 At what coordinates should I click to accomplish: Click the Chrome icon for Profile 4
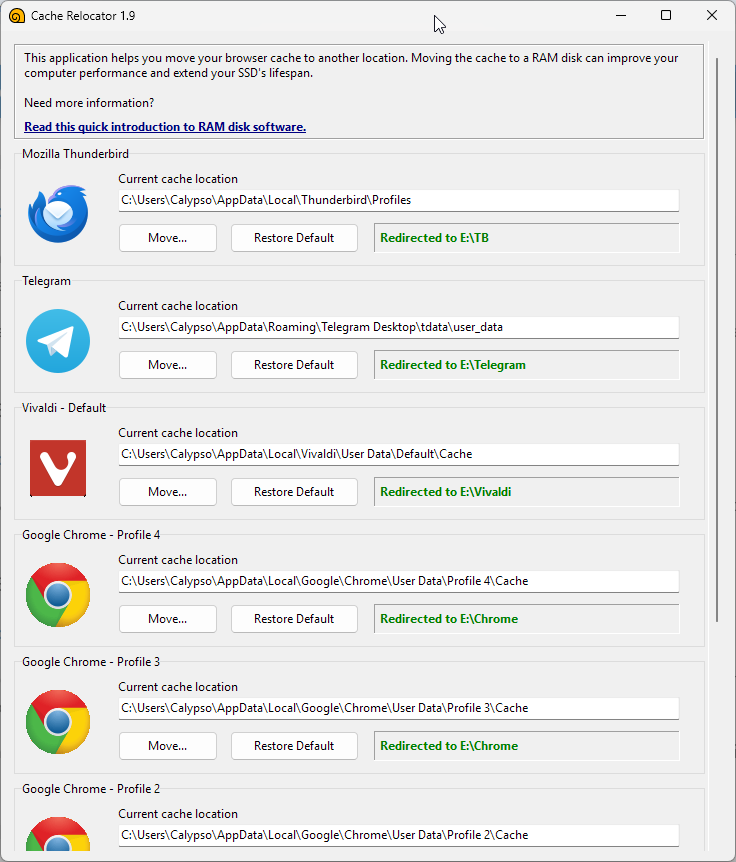pyautogui.click(x=58, y=595)
